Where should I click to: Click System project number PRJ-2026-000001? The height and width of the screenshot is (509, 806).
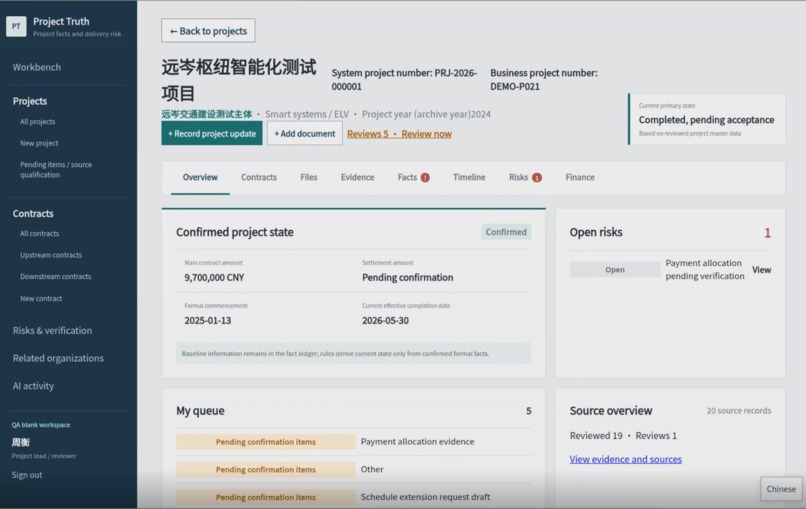[404, 80]
